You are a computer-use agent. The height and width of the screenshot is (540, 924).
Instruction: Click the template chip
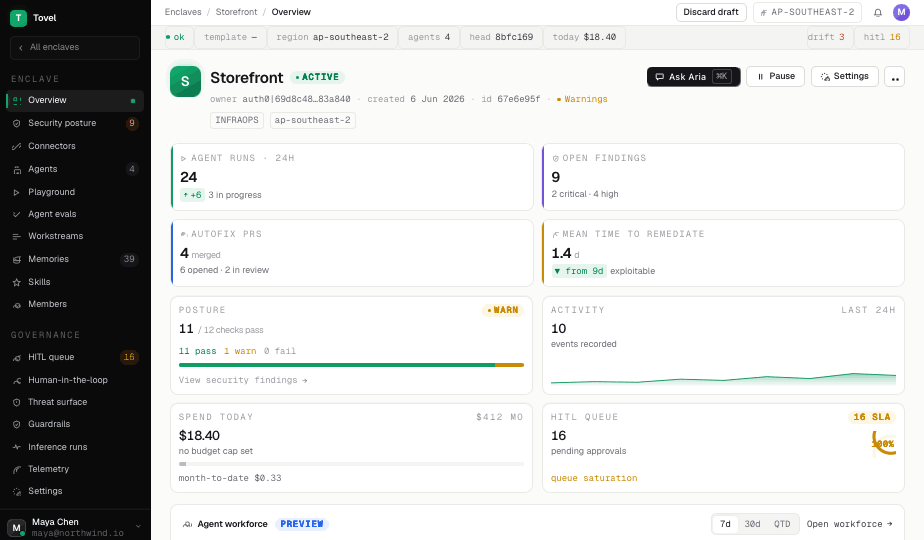point(230,37)
